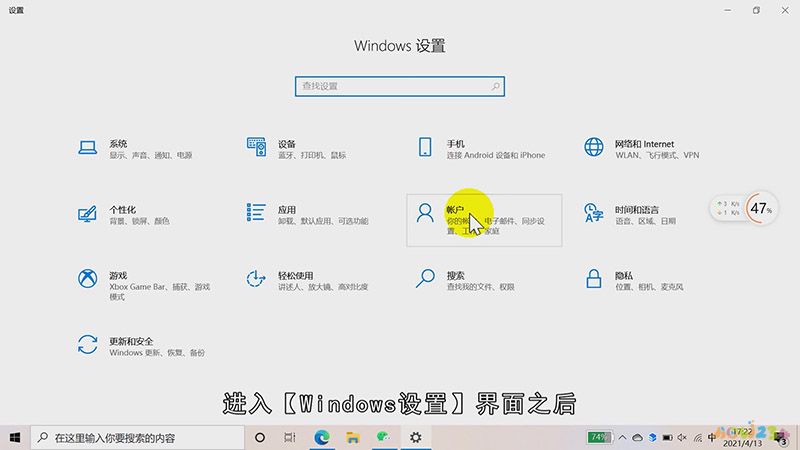Click the 连接 Android 设备和 iPhone text
800x450 pixels.
pos(496,155)
